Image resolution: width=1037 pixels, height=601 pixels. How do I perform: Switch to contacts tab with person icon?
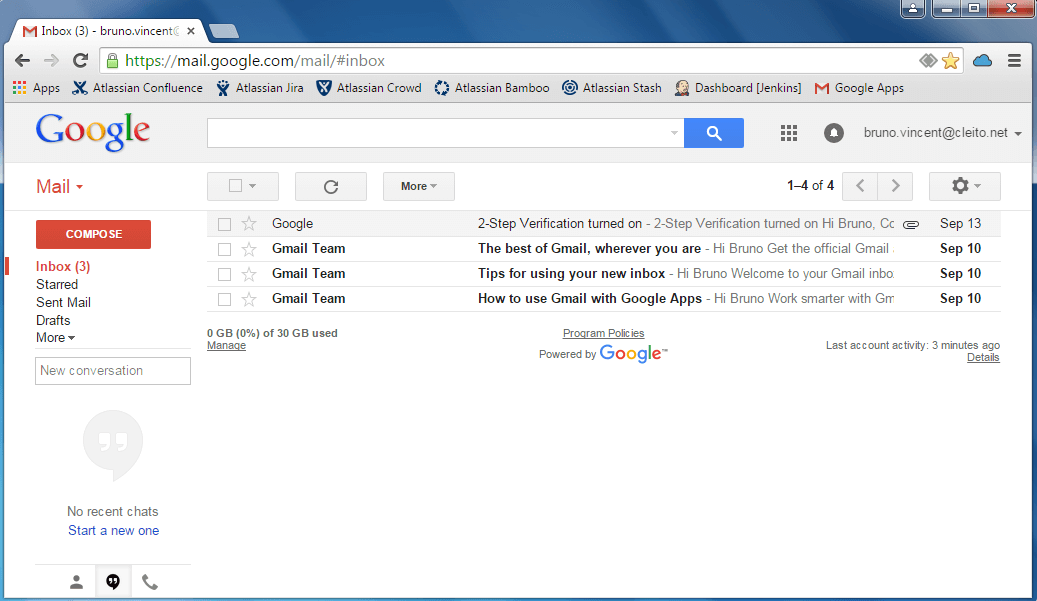tap(77, 582)
